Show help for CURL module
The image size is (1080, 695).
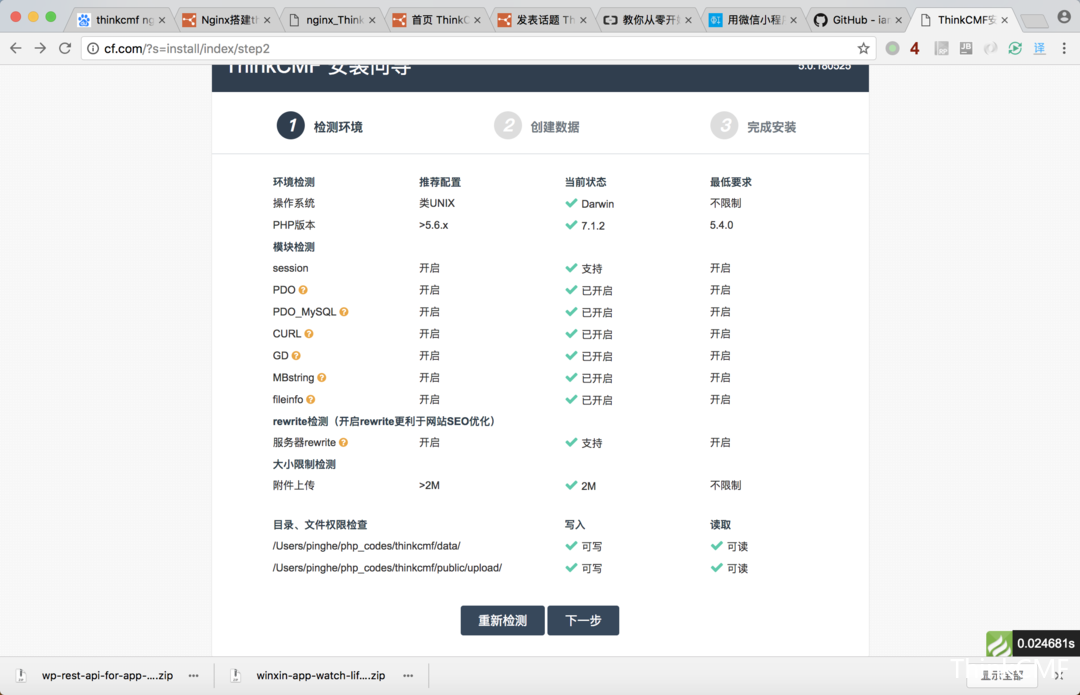coord(309,334)
